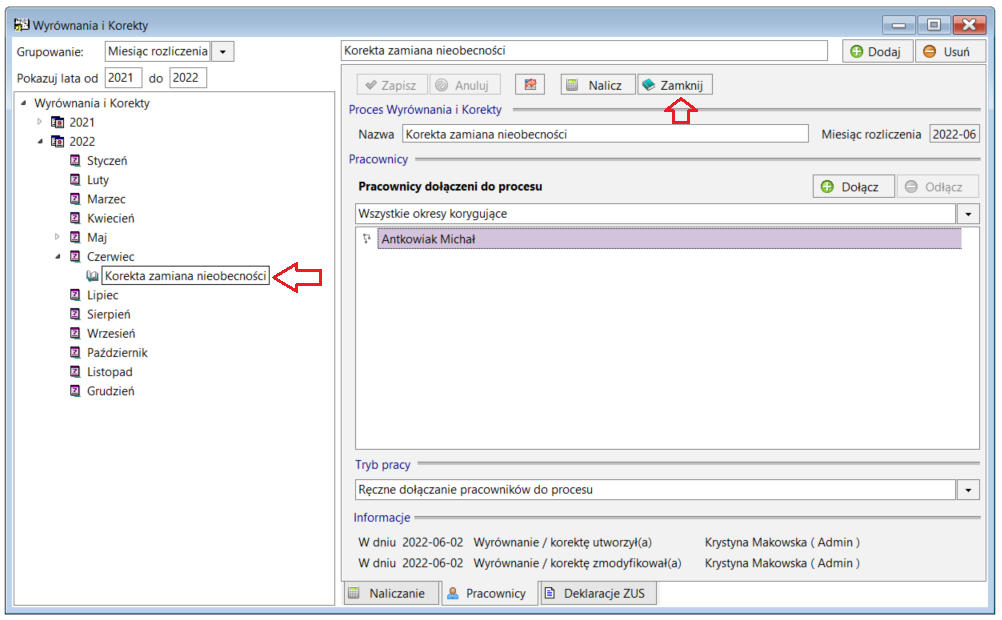
Task: Click the Zapisz button
Action: coord(392,85)
